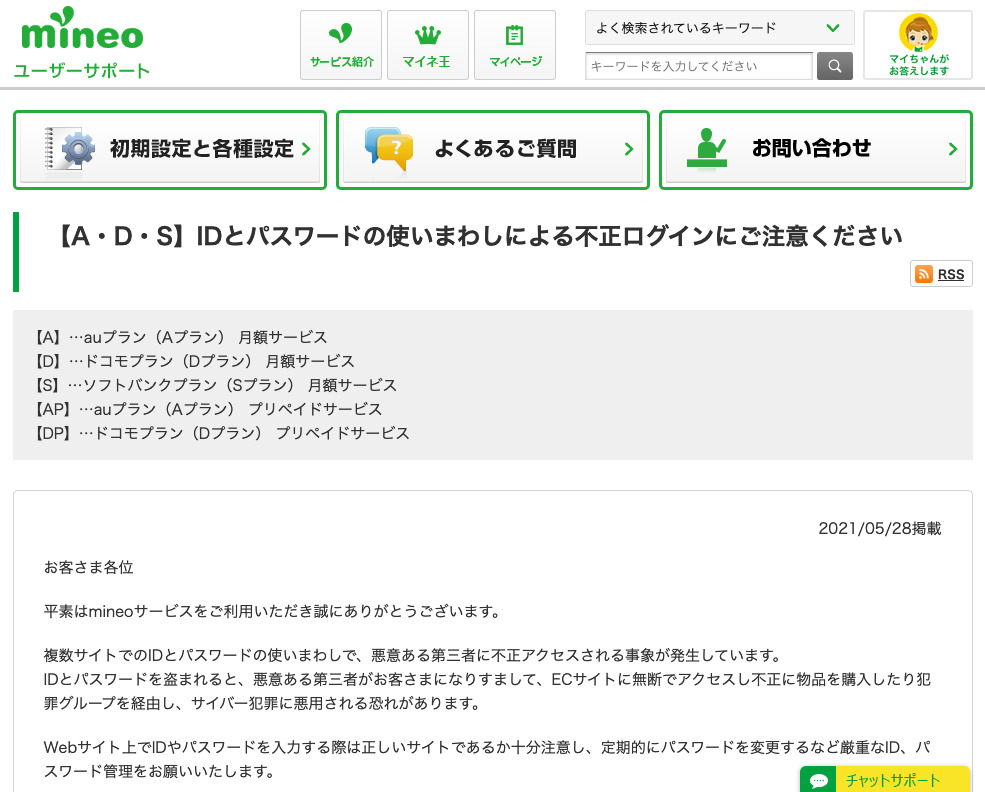Open the RSS link

click(x=950, y=274)
